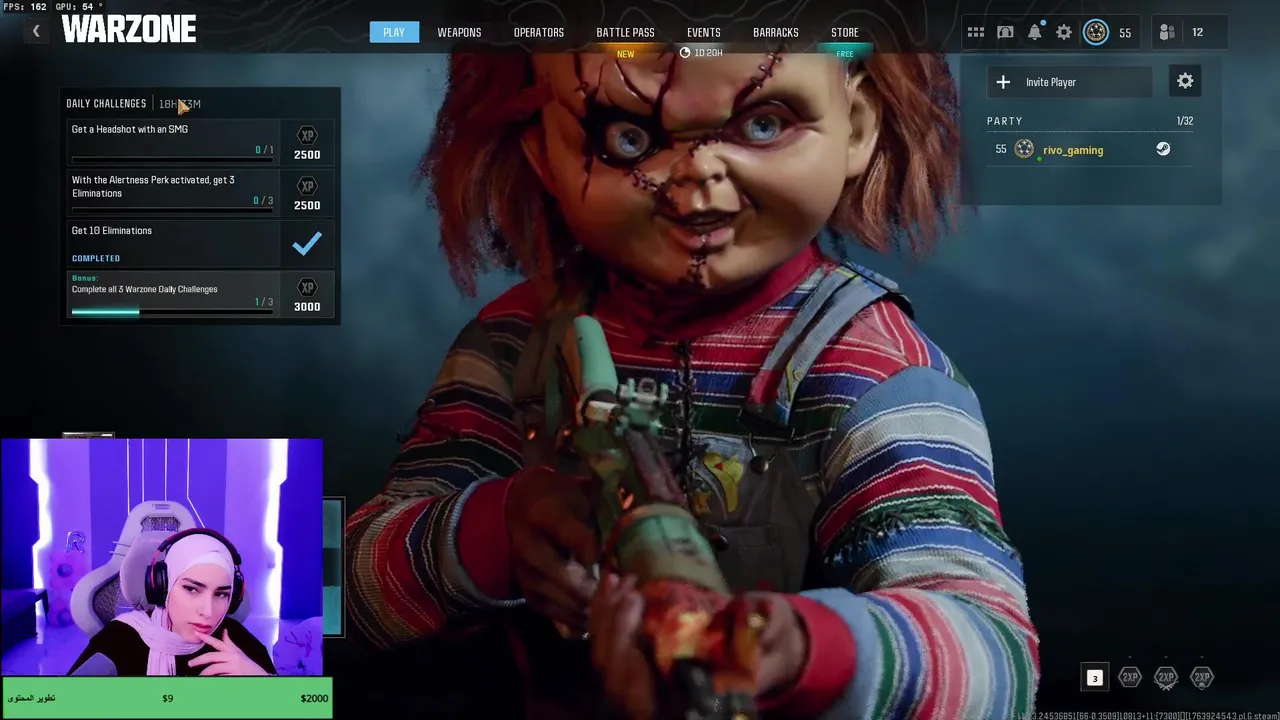The height and width of the screenshot is (720, 1280).
Task: Go to the EVENTS tab
Action: (x=704, y=32)
